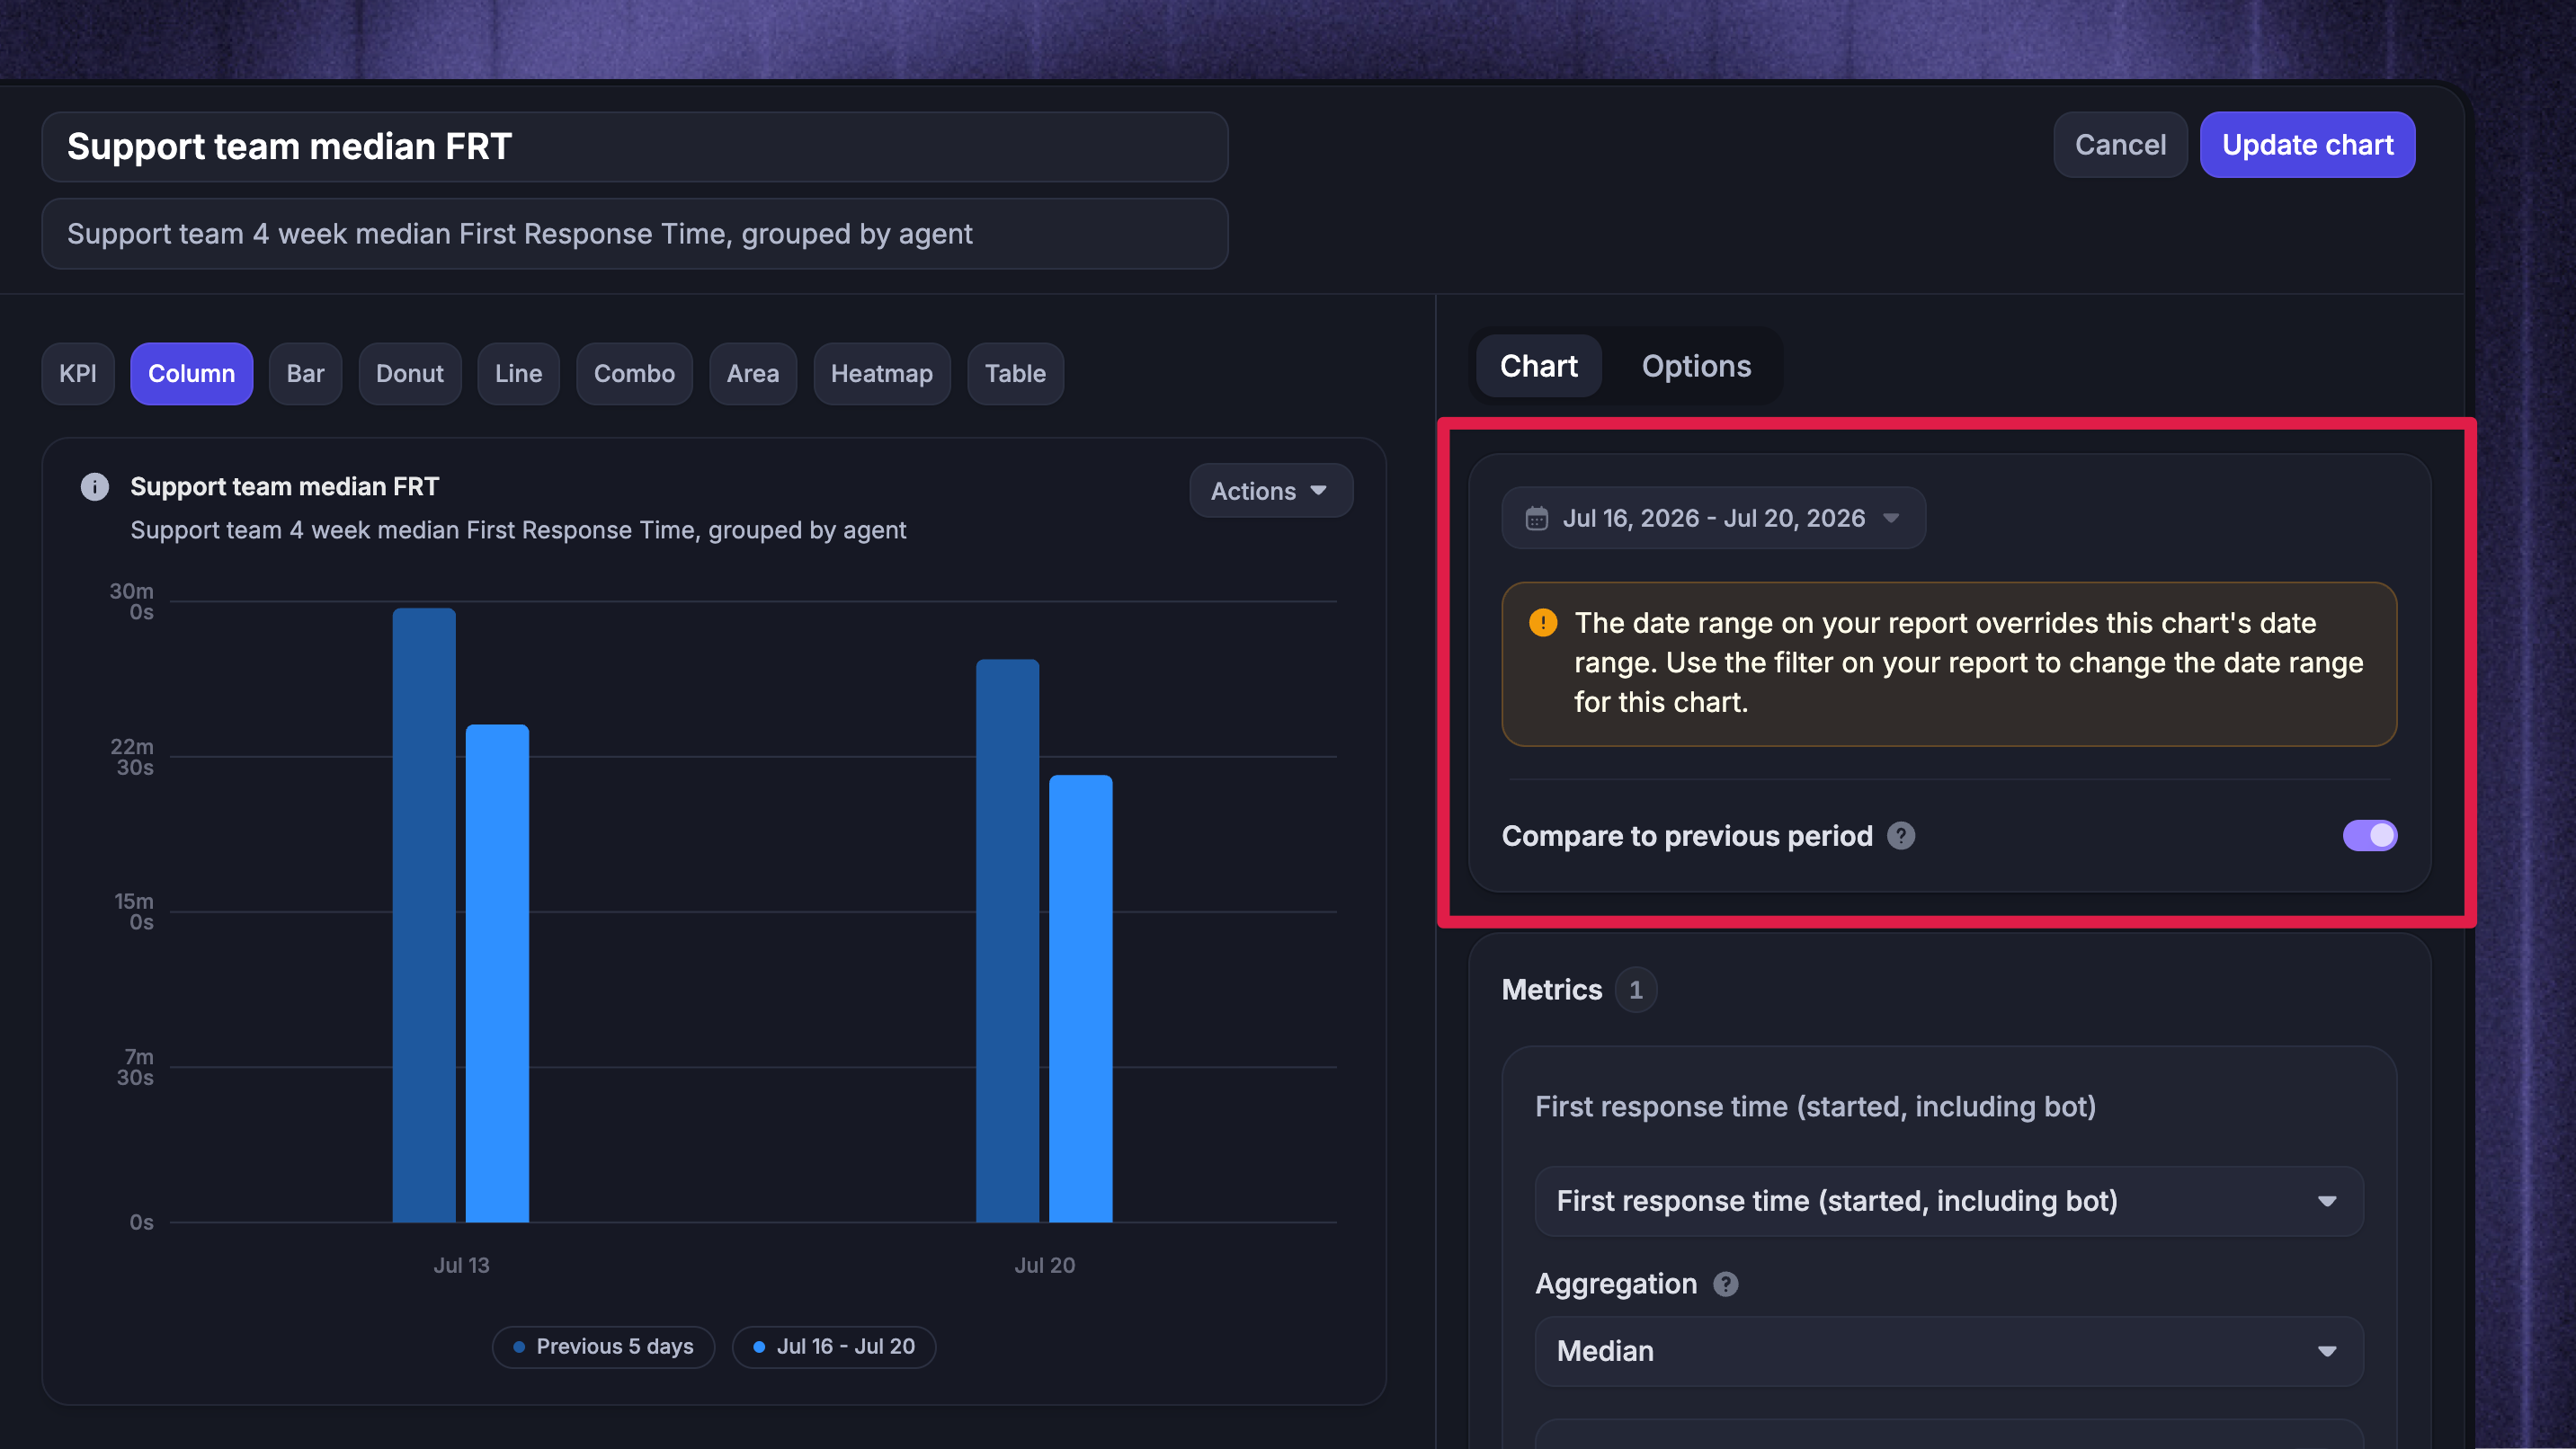Edit the chart title field Support team median FRT
The width and height of the screenshot is (2576, 1449).
point(635,147)
